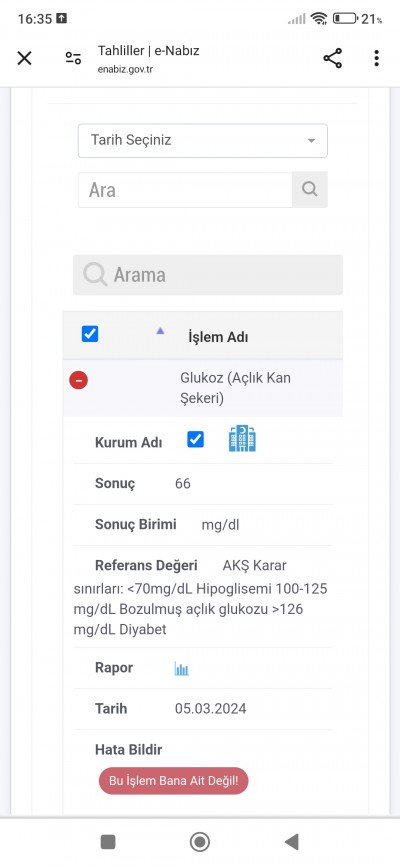Toggle the select-all checkbox in table header
Viewport: 400px width, 866px height.
(90, 334)
